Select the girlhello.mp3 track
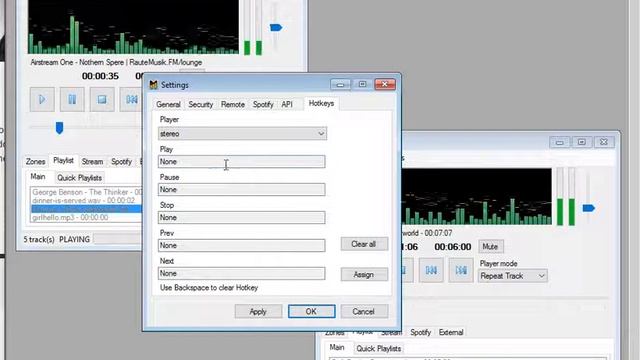This screenshot has height=360, width=640. point(87,218)
